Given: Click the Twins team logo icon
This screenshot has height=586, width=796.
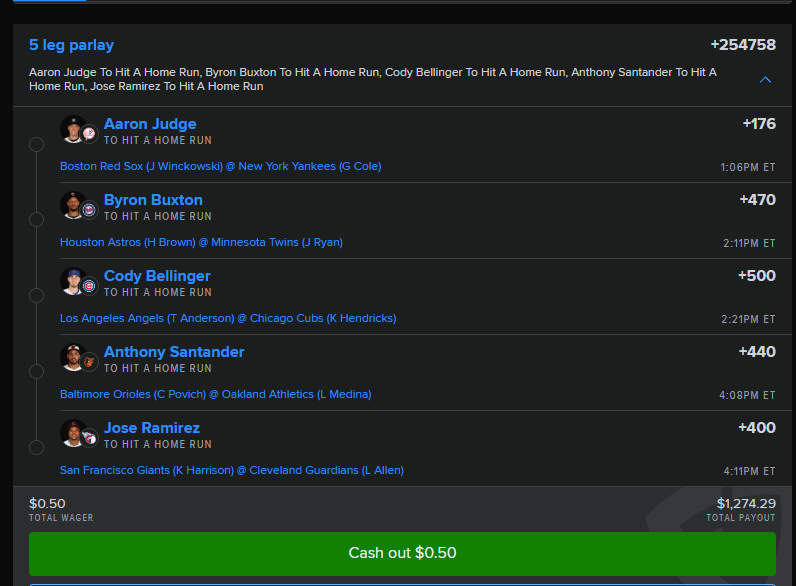Looking at the screenshot, I should pyautogui.click(x=89, y=210).
